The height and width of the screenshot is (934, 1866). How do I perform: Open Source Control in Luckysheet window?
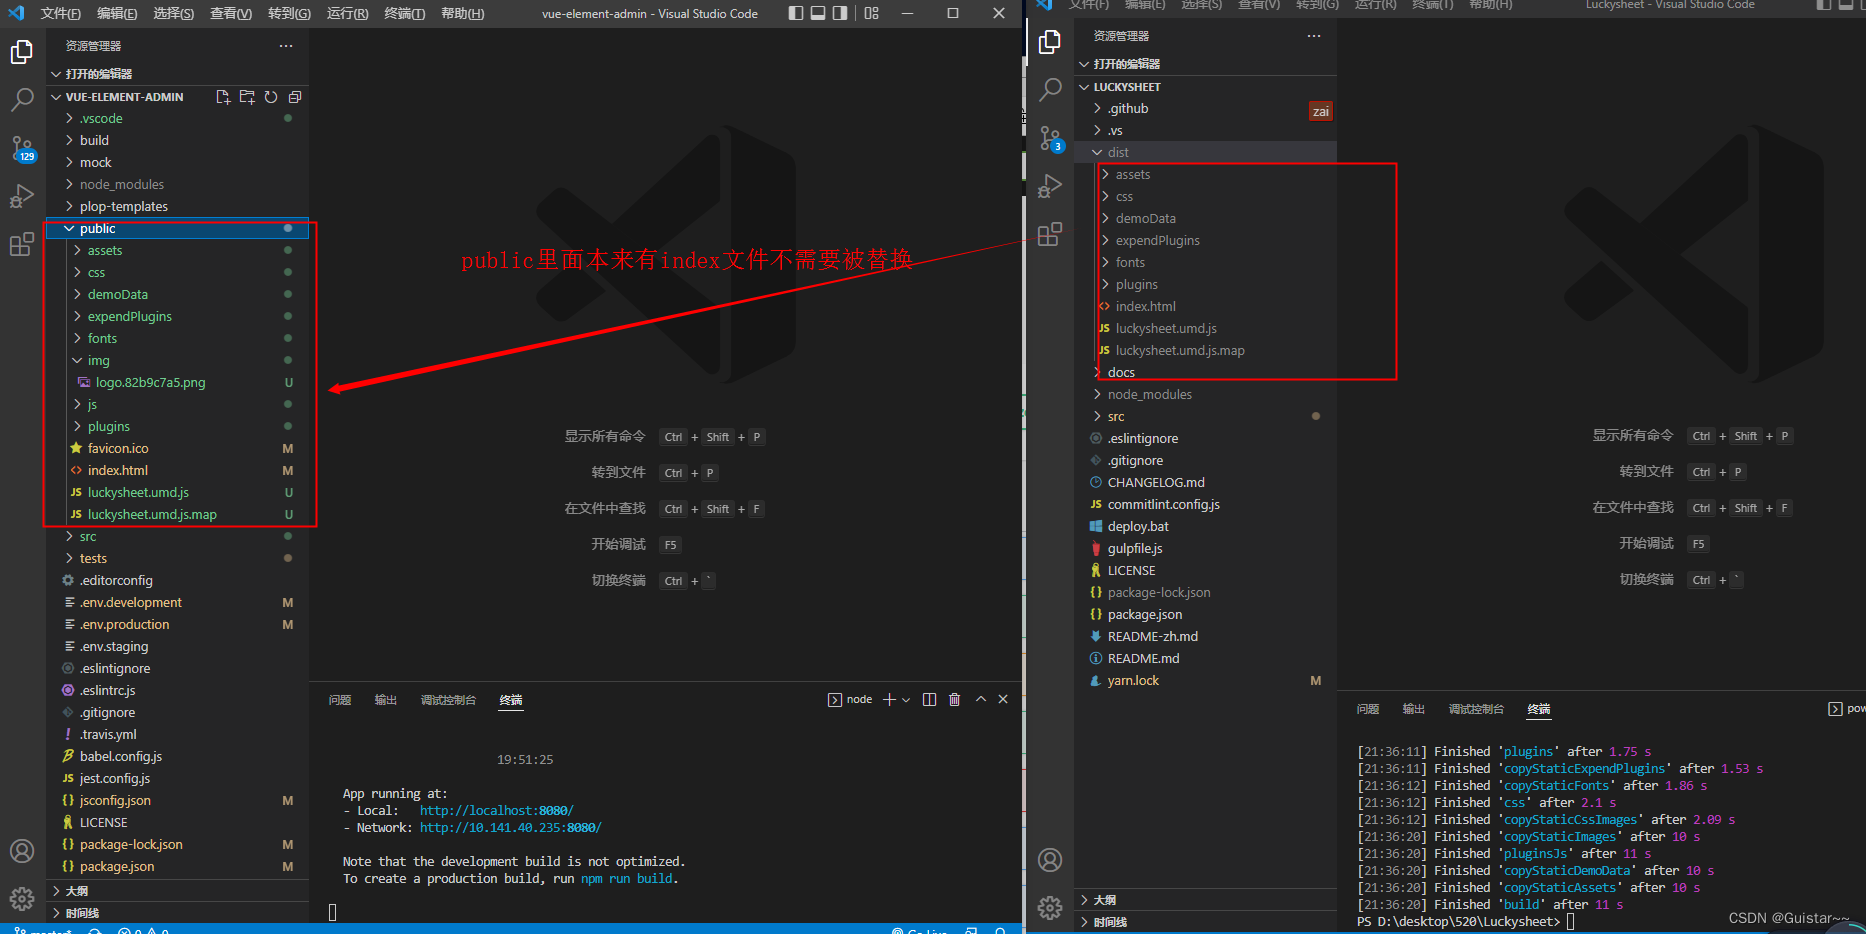(x=1050, y=138)
